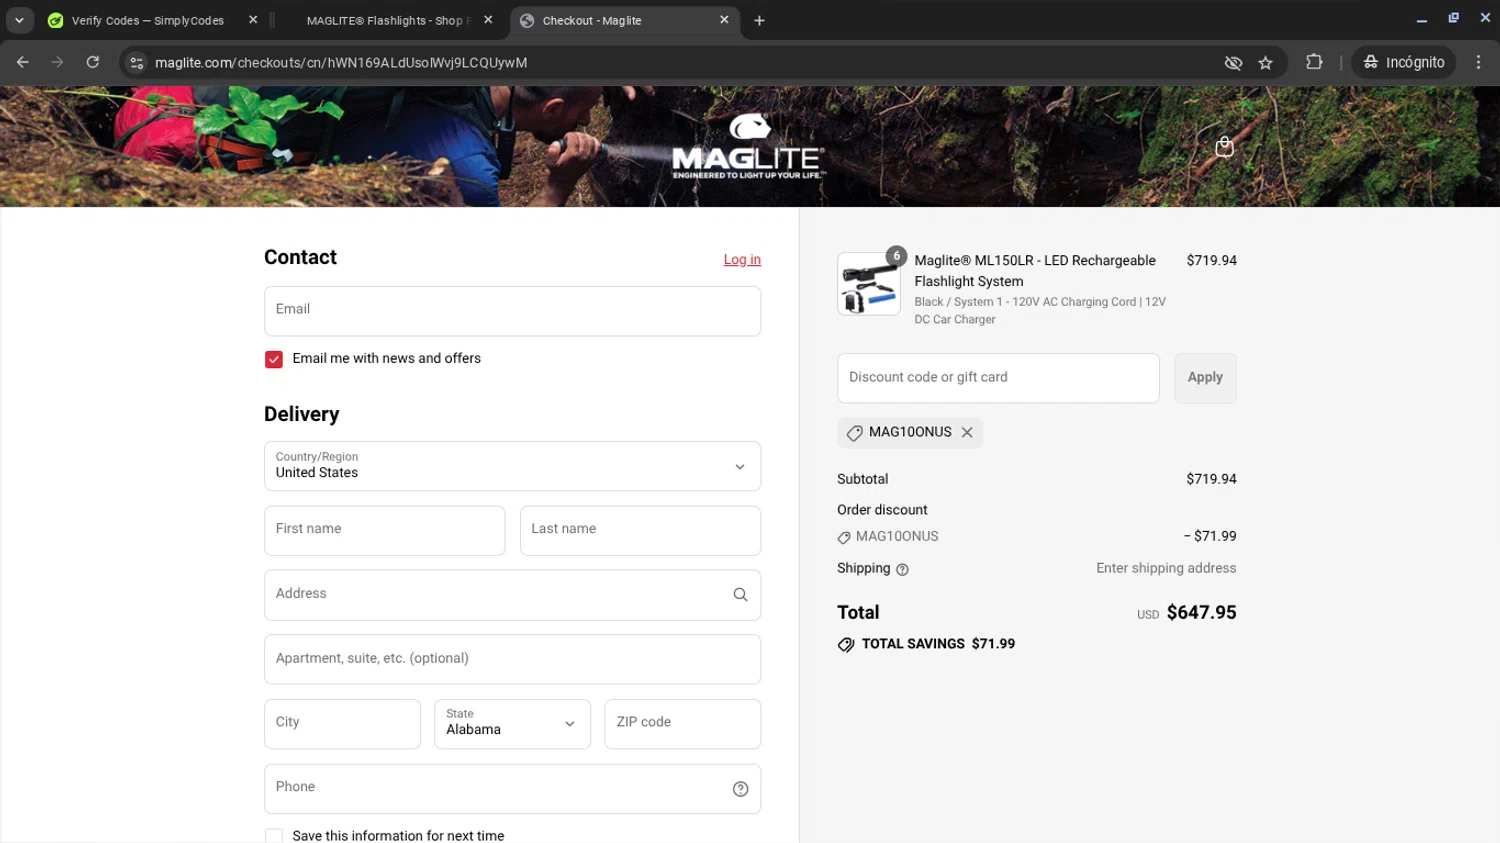Go forward using the browser forward arrow
Viewport: 1500px width, 843px height.
[57, 62]
